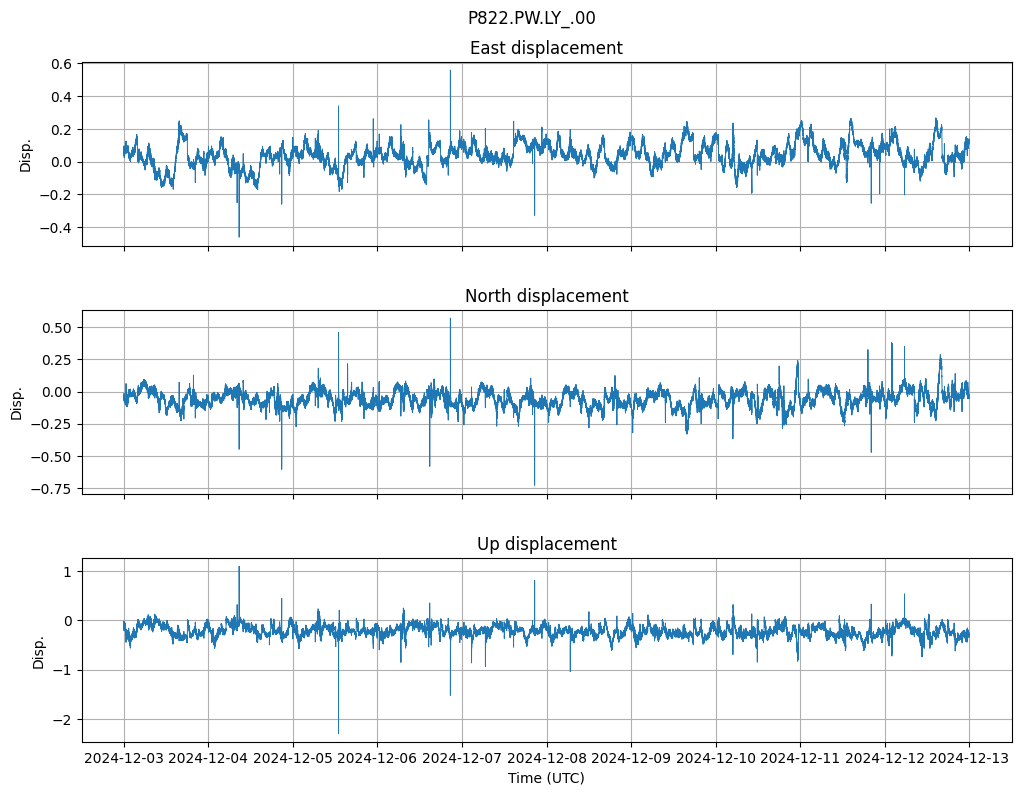Click the Up plot's Disp. y-axis label
The width and height of the screenshot is (1021, 795).
39,650
